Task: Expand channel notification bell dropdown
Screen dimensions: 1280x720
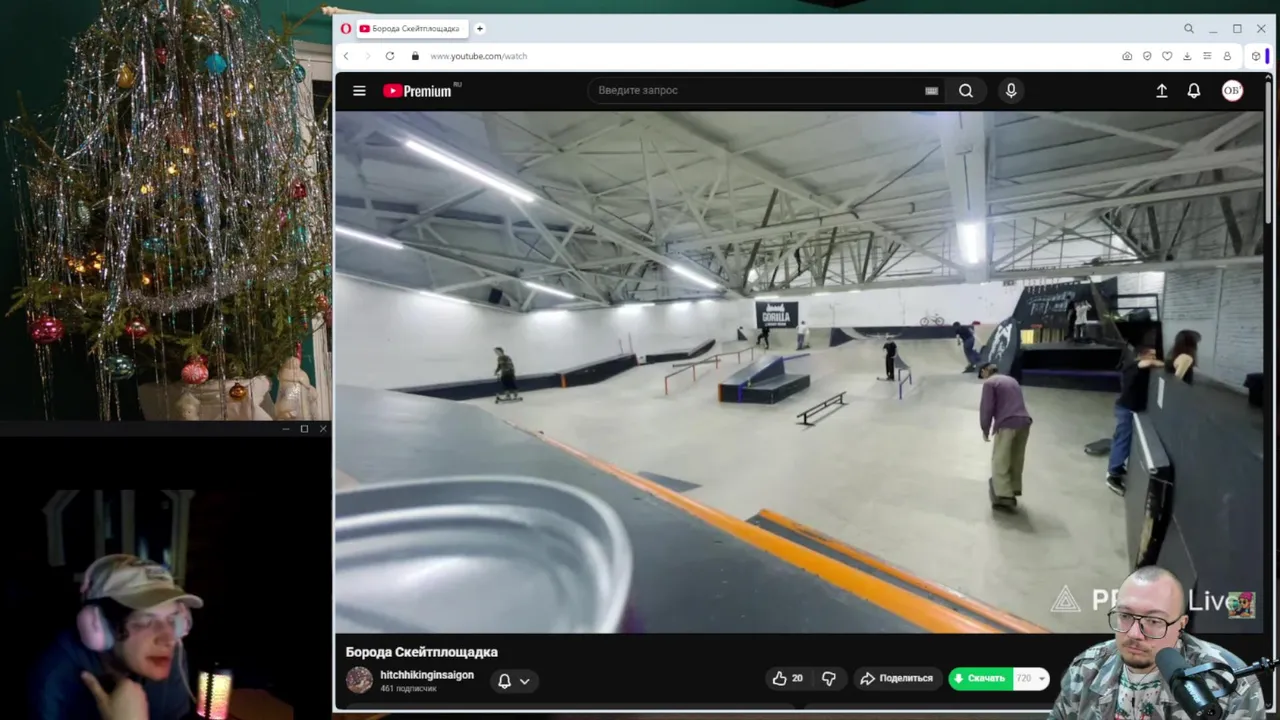Action: pyautogui.click(x=514, y=681)
